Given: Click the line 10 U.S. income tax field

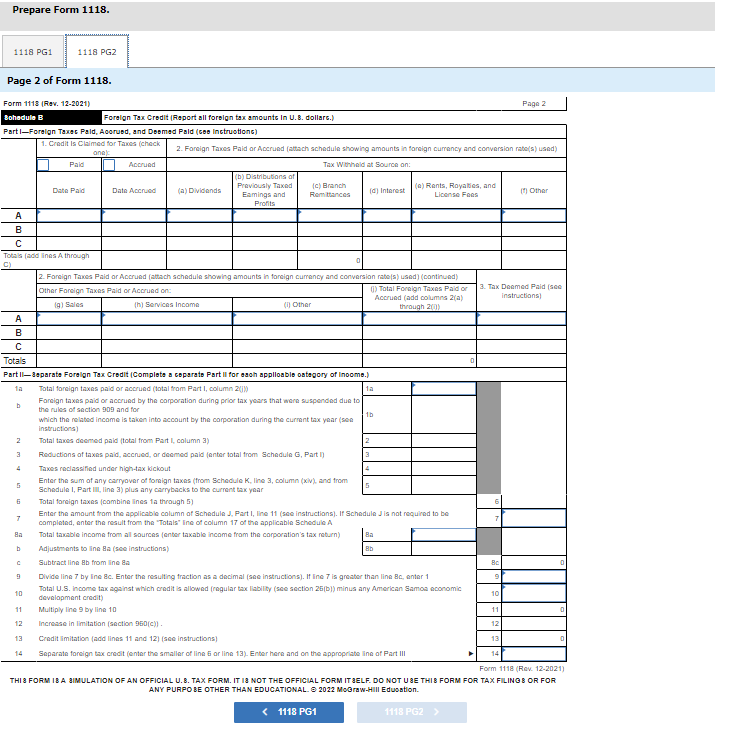Looking at the screenshot, I should pyautogui.click(x=534, y=593).
